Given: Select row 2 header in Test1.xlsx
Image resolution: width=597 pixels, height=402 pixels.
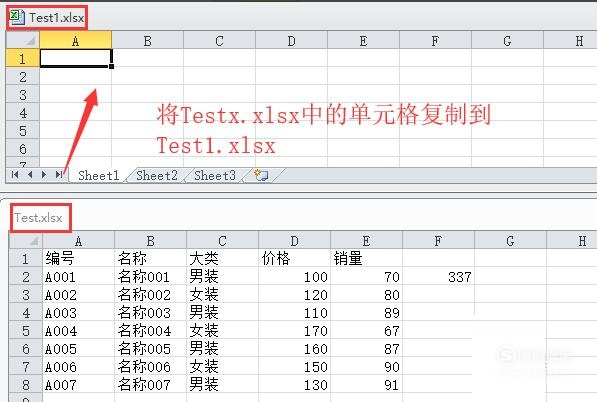Looking at the screenshot, I should coord(22,77).
